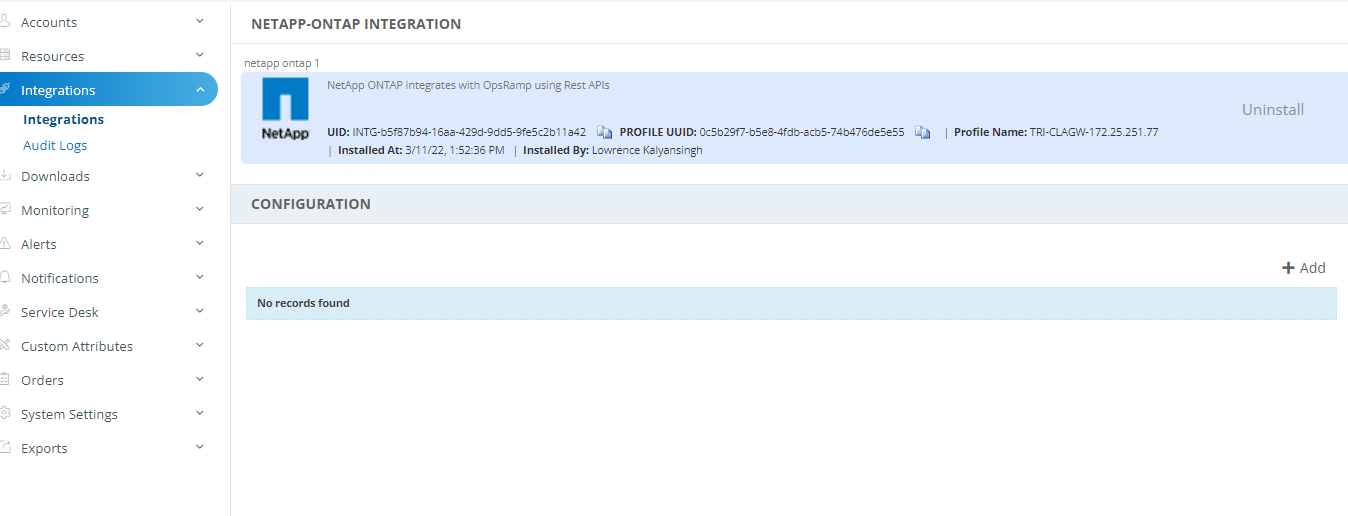Click the 'No records found' row
Viewport: 1348px width, 516px height.
tap(791, 303)
